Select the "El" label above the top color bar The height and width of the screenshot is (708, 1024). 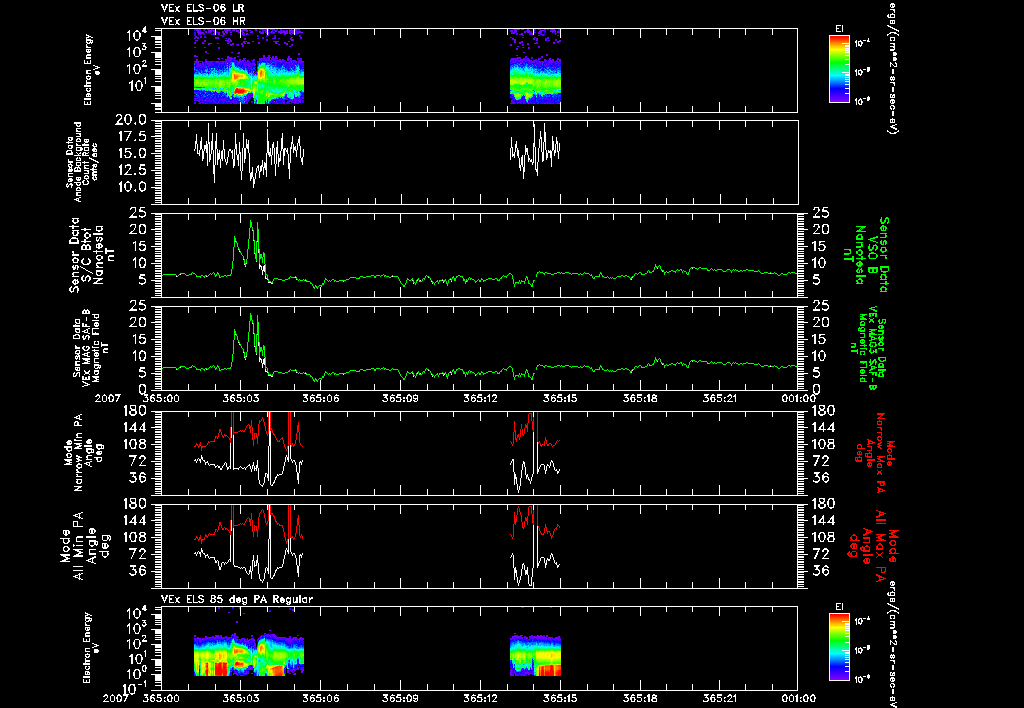(x=839, y=29)
